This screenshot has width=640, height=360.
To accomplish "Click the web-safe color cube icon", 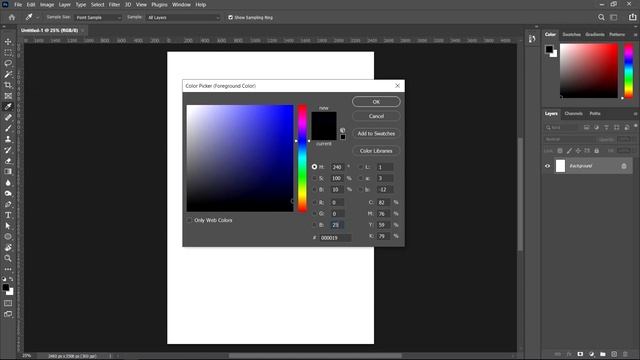I will [342, 130].
